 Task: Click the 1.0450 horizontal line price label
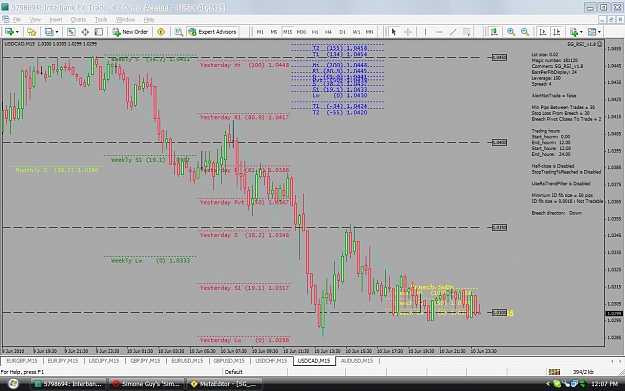pos(499,57)
